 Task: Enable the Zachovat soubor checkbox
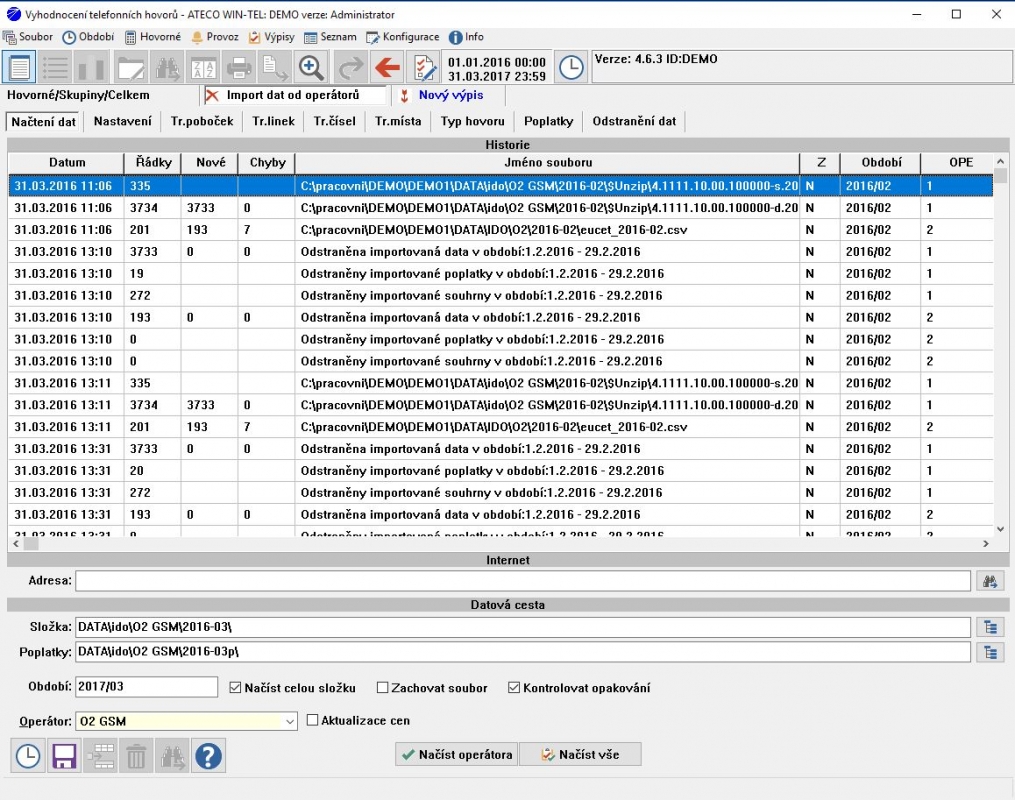click(383, 687)
